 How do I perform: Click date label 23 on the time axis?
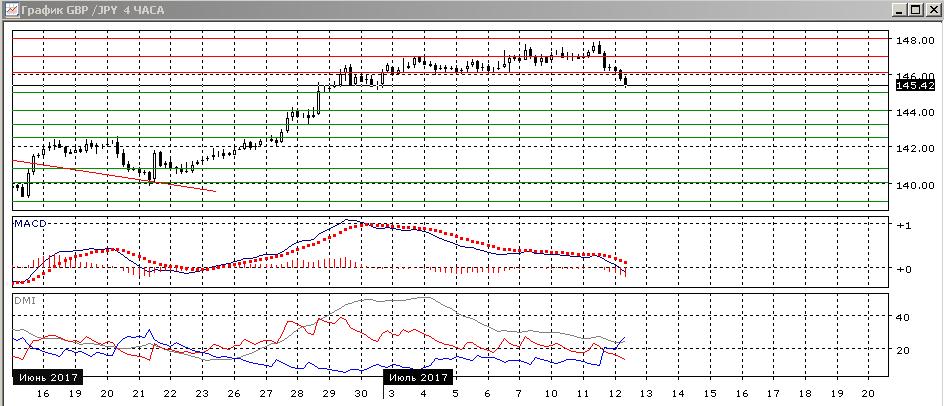click(202, 393)
